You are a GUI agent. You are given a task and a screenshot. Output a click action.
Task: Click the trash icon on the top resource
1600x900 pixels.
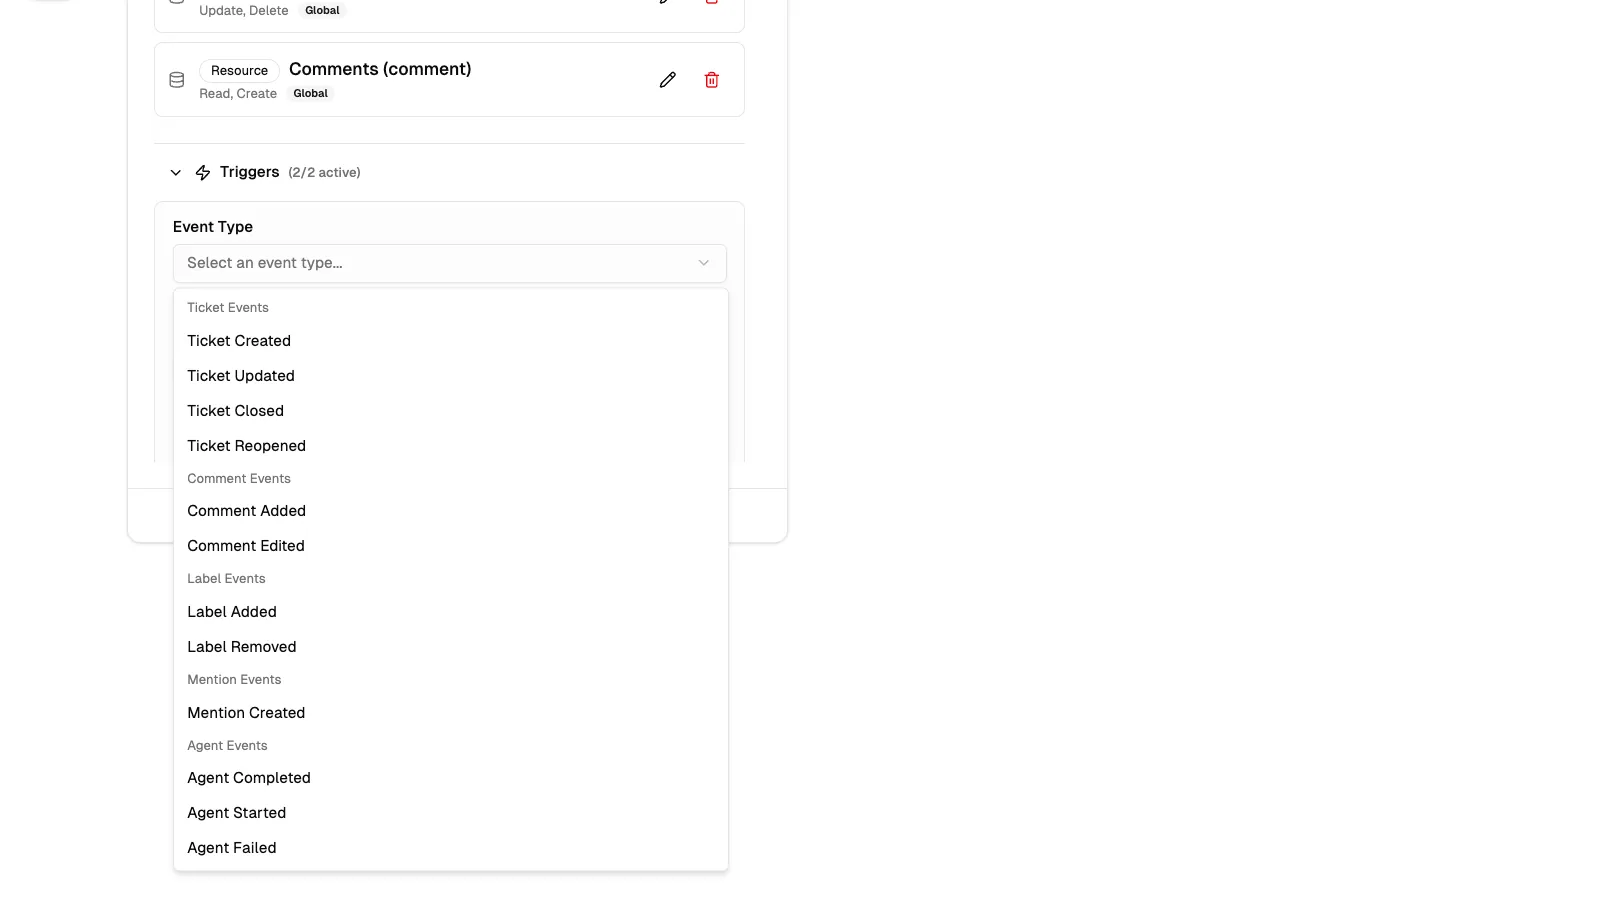point(711,2)
